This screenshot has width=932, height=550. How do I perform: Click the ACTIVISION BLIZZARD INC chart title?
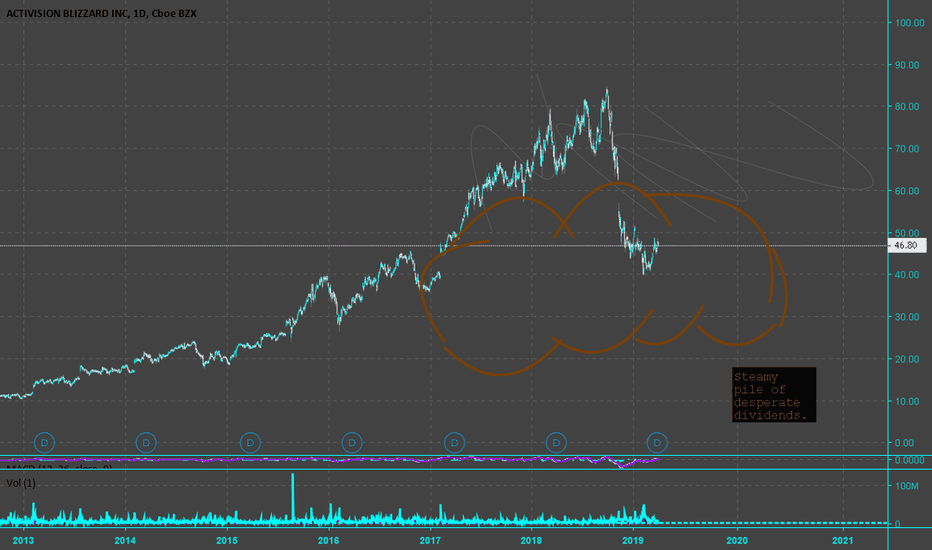pos(101,13)
